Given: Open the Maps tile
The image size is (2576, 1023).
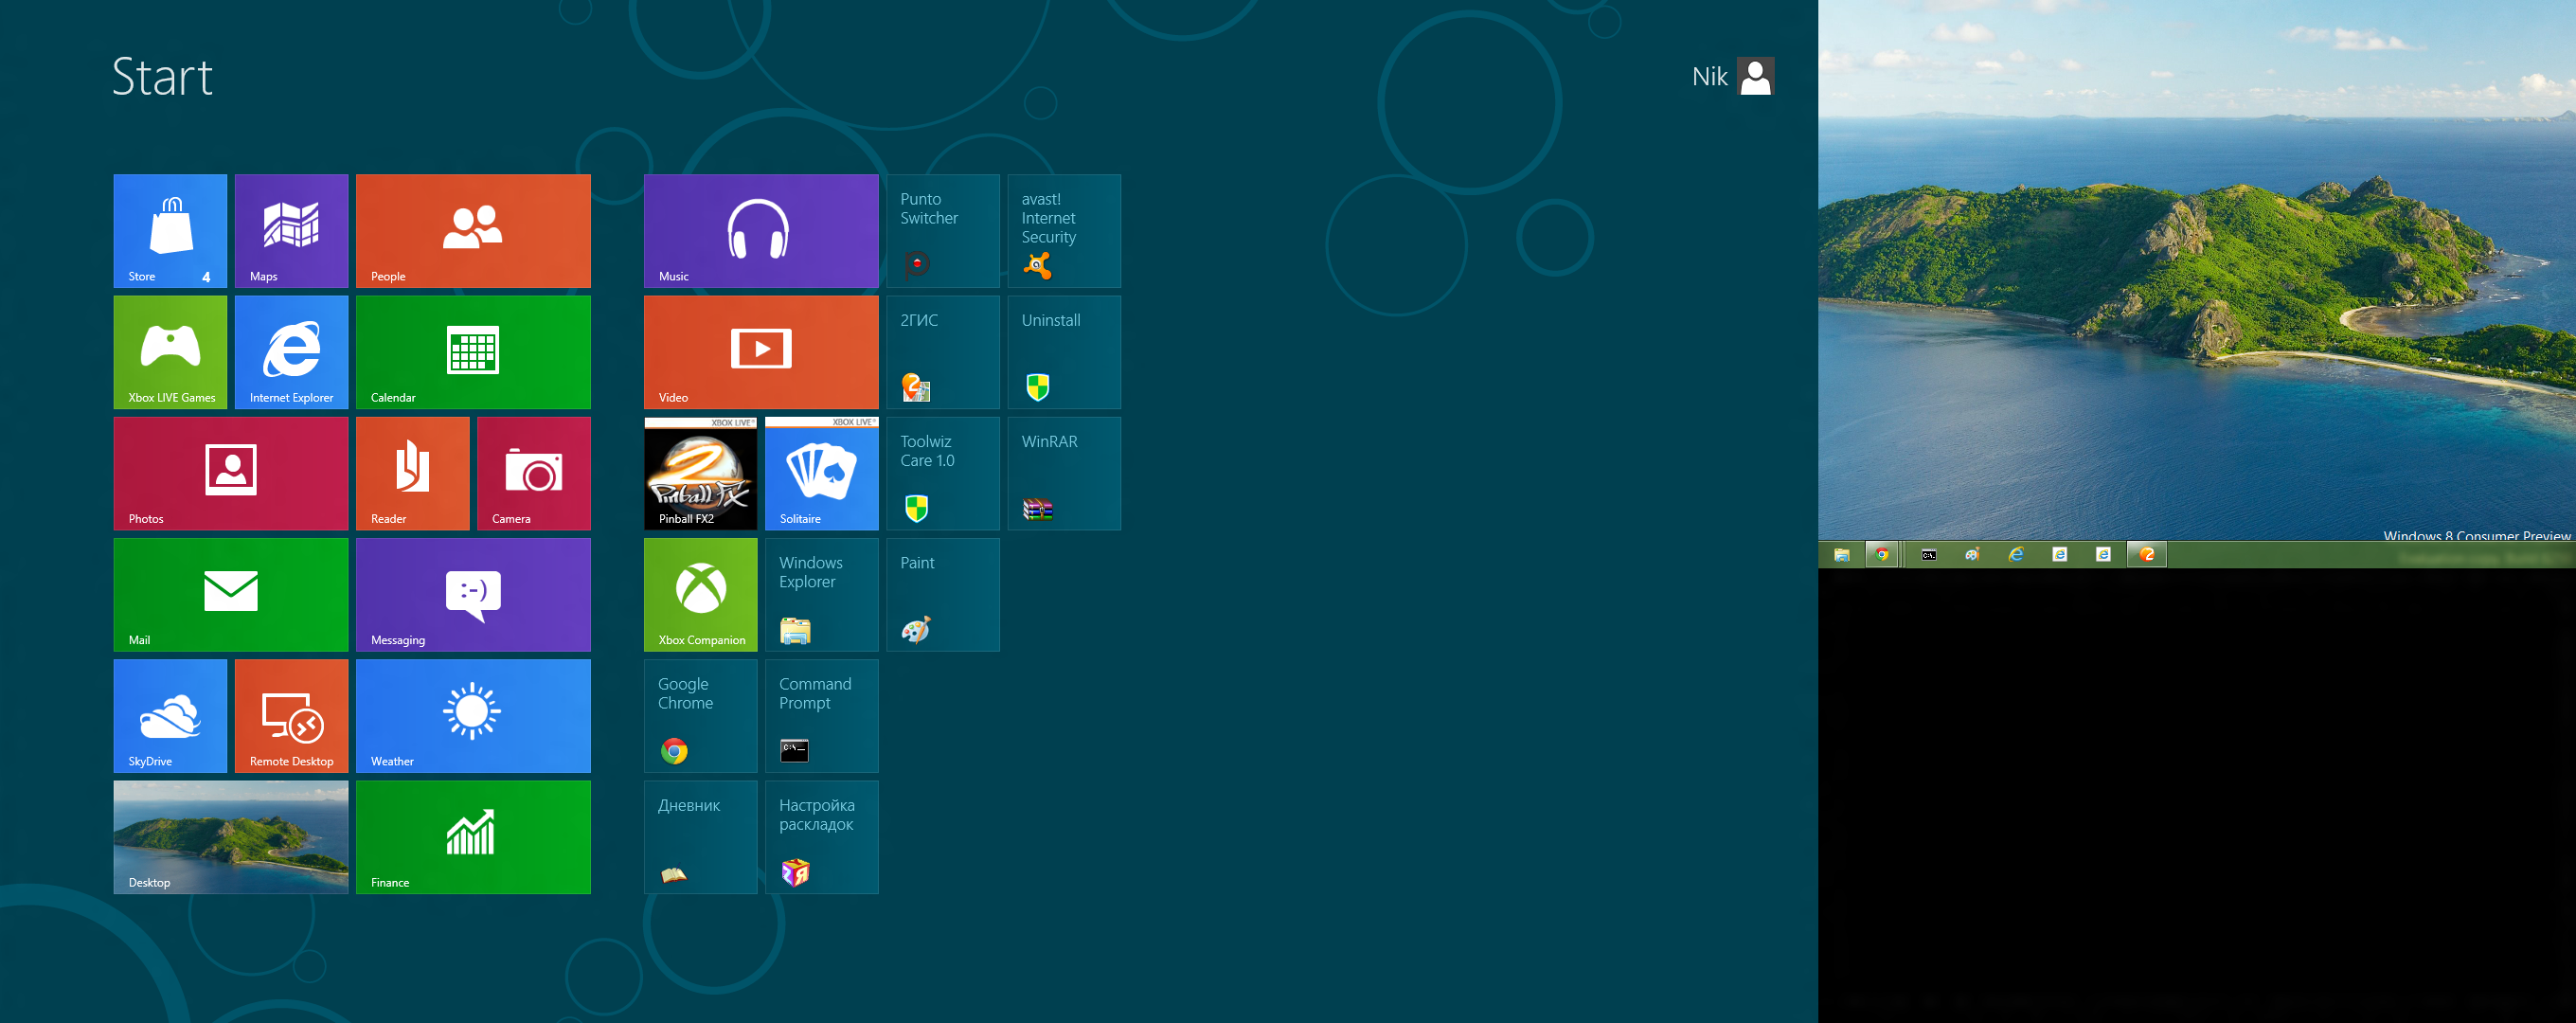Looking at the screenshot, I should point(291,231).
